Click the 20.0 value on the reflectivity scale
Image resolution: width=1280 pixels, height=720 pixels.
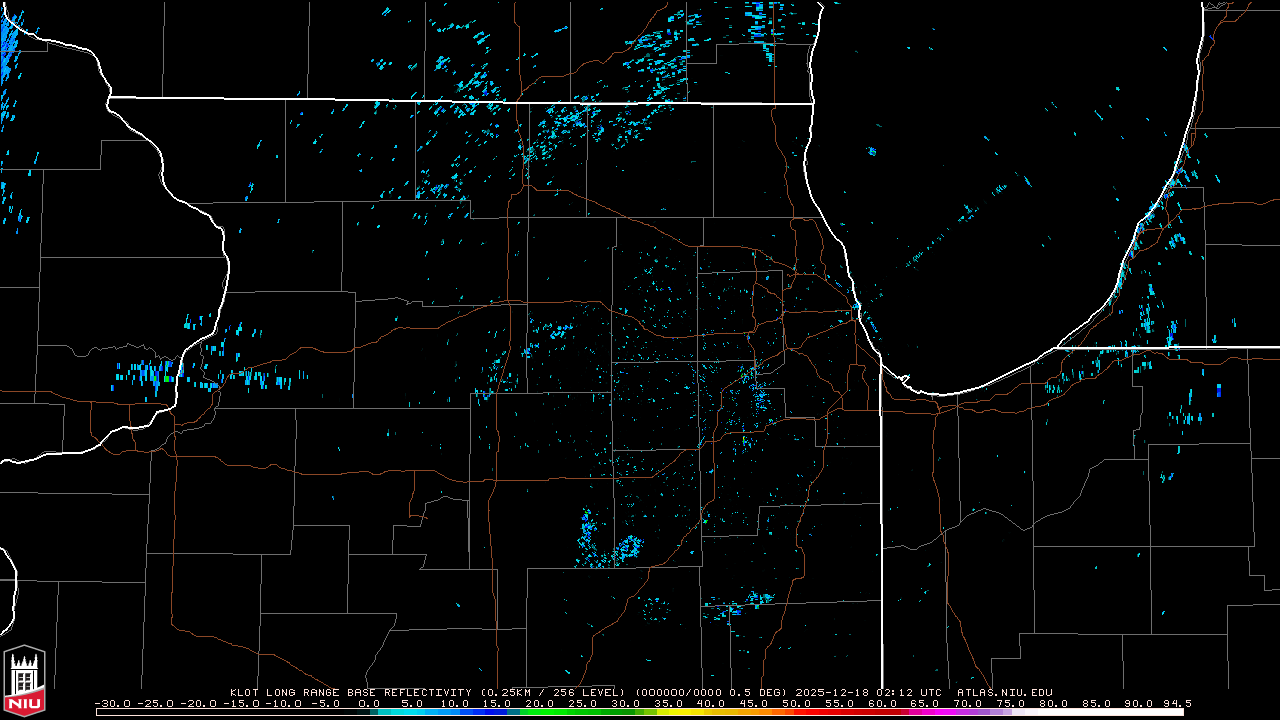click(x=541, y=703)
